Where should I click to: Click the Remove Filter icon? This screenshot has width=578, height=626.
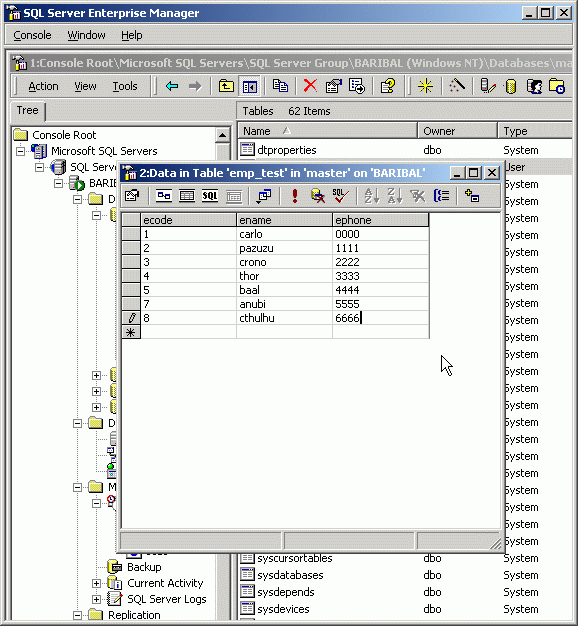(x=418, y=196)
